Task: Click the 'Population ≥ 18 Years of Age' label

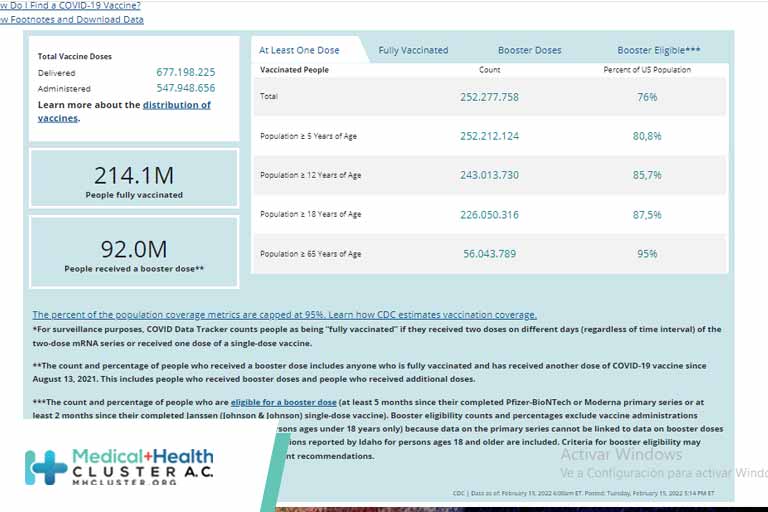Action: [311, 214]
